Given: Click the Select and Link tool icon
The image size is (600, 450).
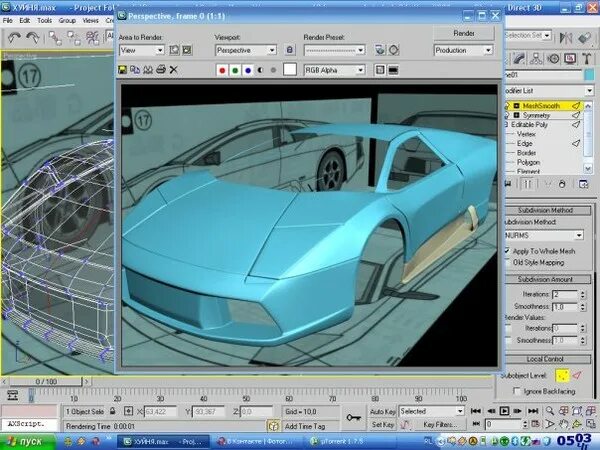Looking at the screenshot, I should point(55,38).
